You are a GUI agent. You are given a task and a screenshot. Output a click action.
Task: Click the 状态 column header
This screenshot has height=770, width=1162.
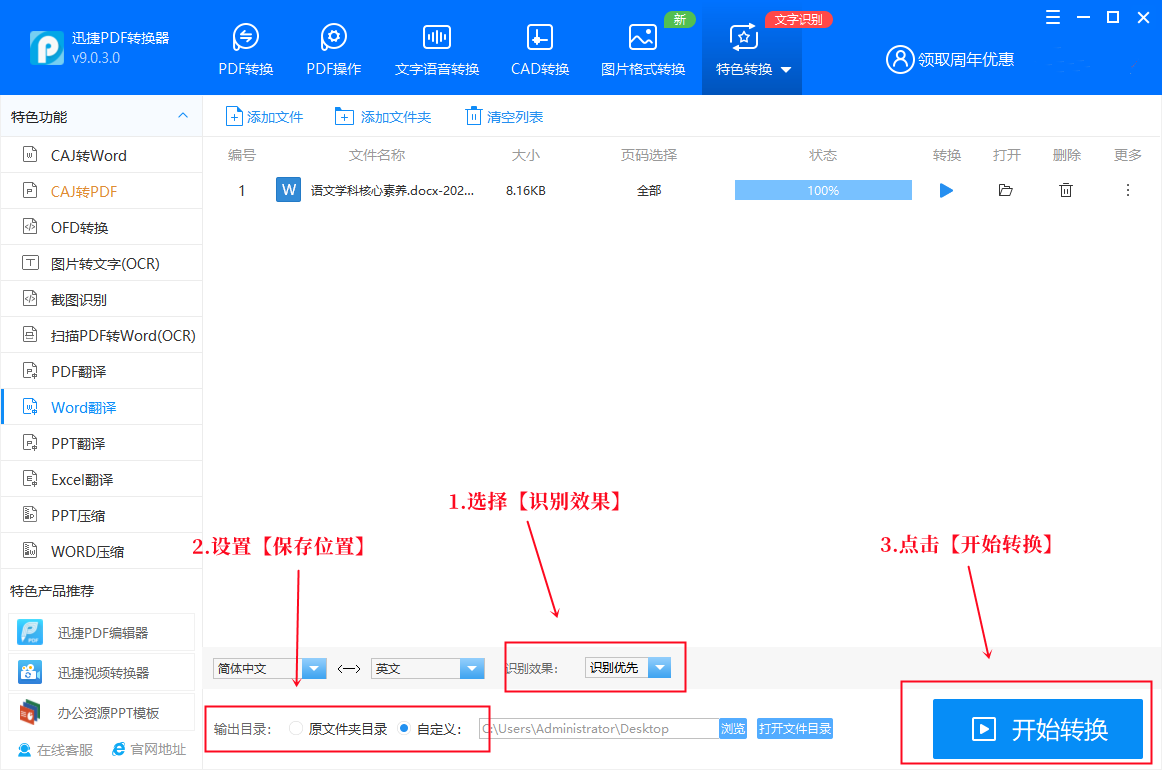pyautogui.click(x=823, y=155)
